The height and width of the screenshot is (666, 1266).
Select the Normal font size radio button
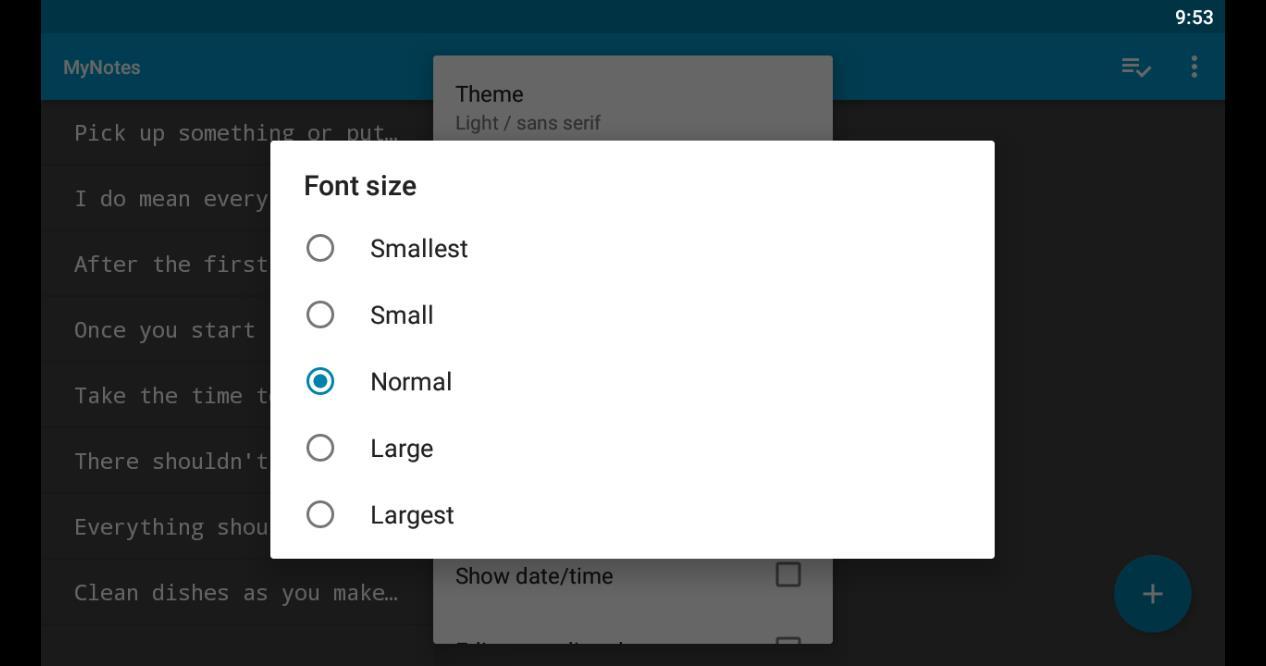(320, 381)
